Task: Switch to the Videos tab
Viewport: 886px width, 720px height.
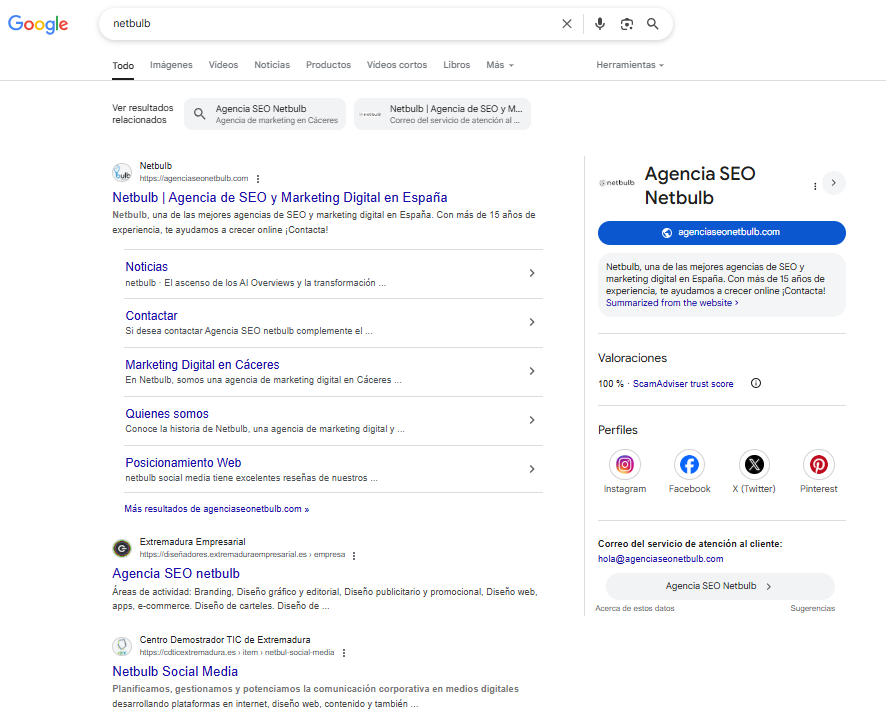Action: coord(223,64)
